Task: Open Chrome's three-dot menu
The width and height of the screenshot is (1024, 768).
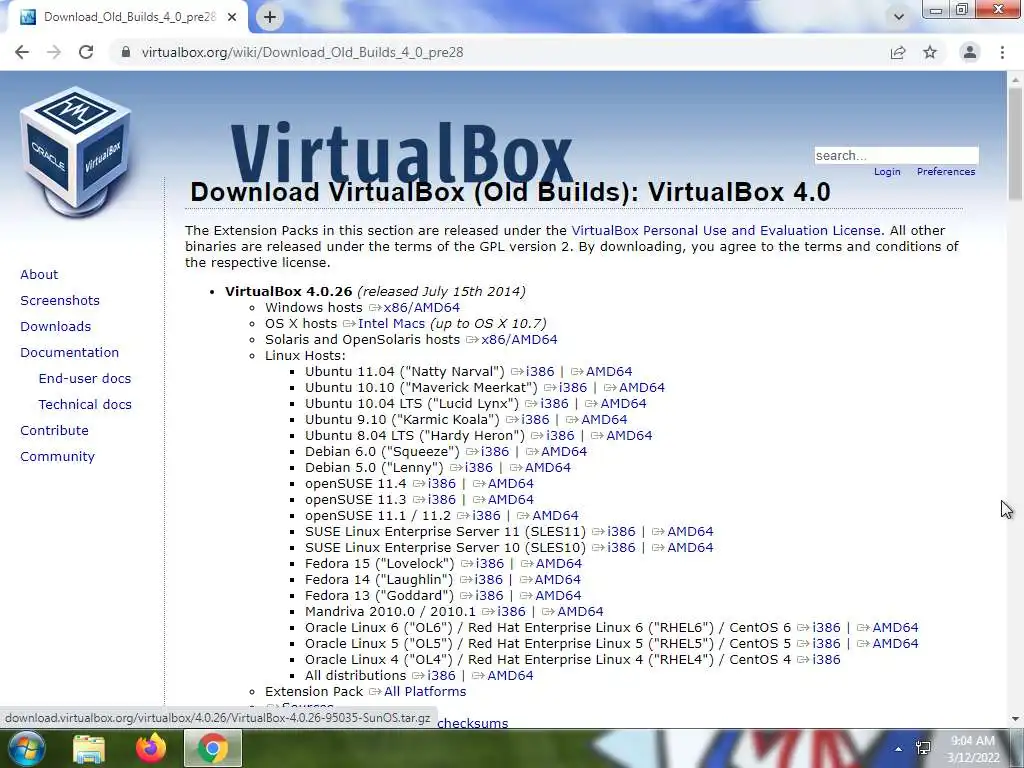Action: click(1002, 52)
